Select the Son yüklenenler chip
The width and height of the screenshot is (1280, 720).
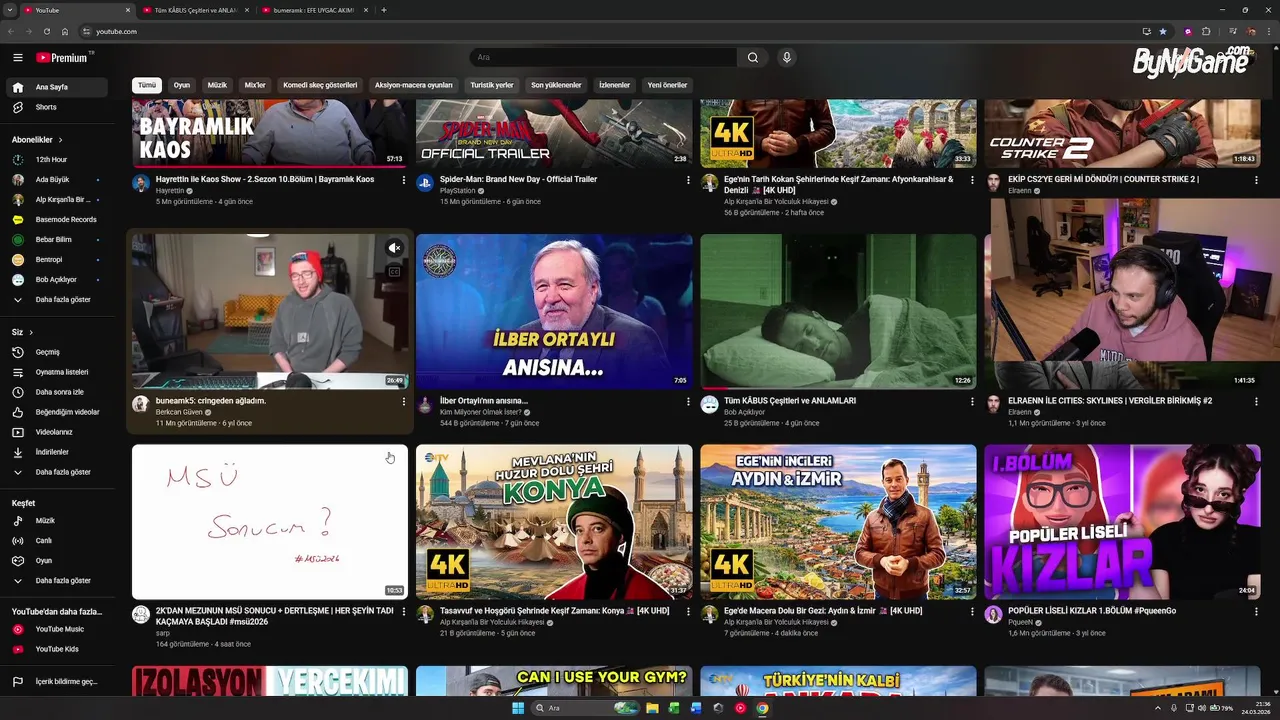[556, 86]
